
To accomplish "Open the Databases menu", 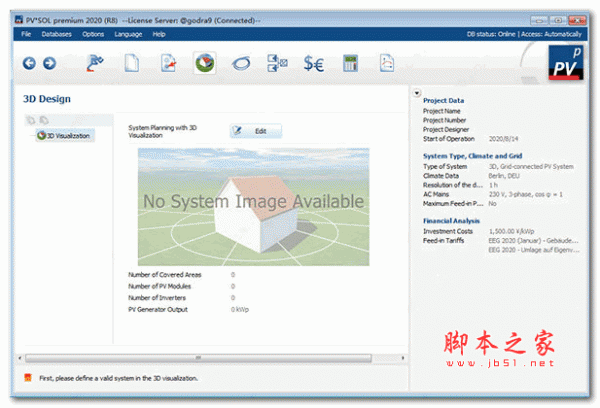I will point(57,34).
